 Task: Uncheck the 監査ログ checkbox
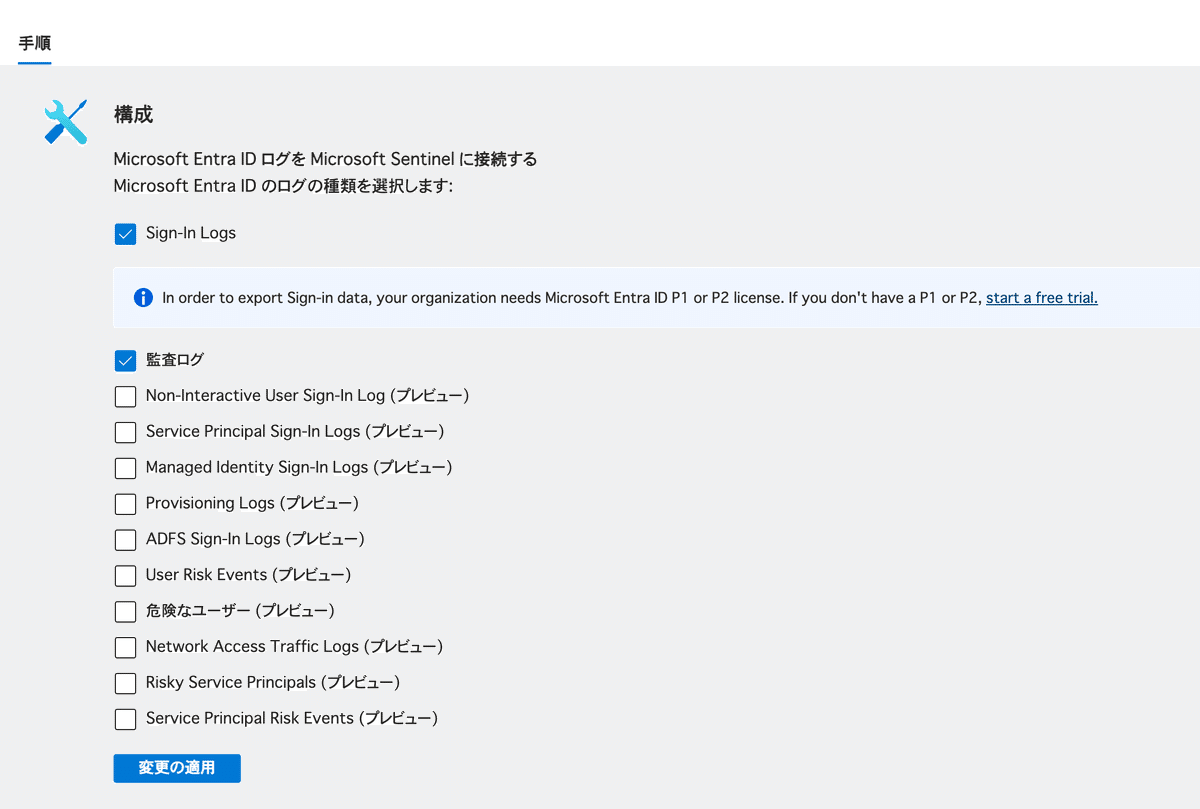point(125,360)
